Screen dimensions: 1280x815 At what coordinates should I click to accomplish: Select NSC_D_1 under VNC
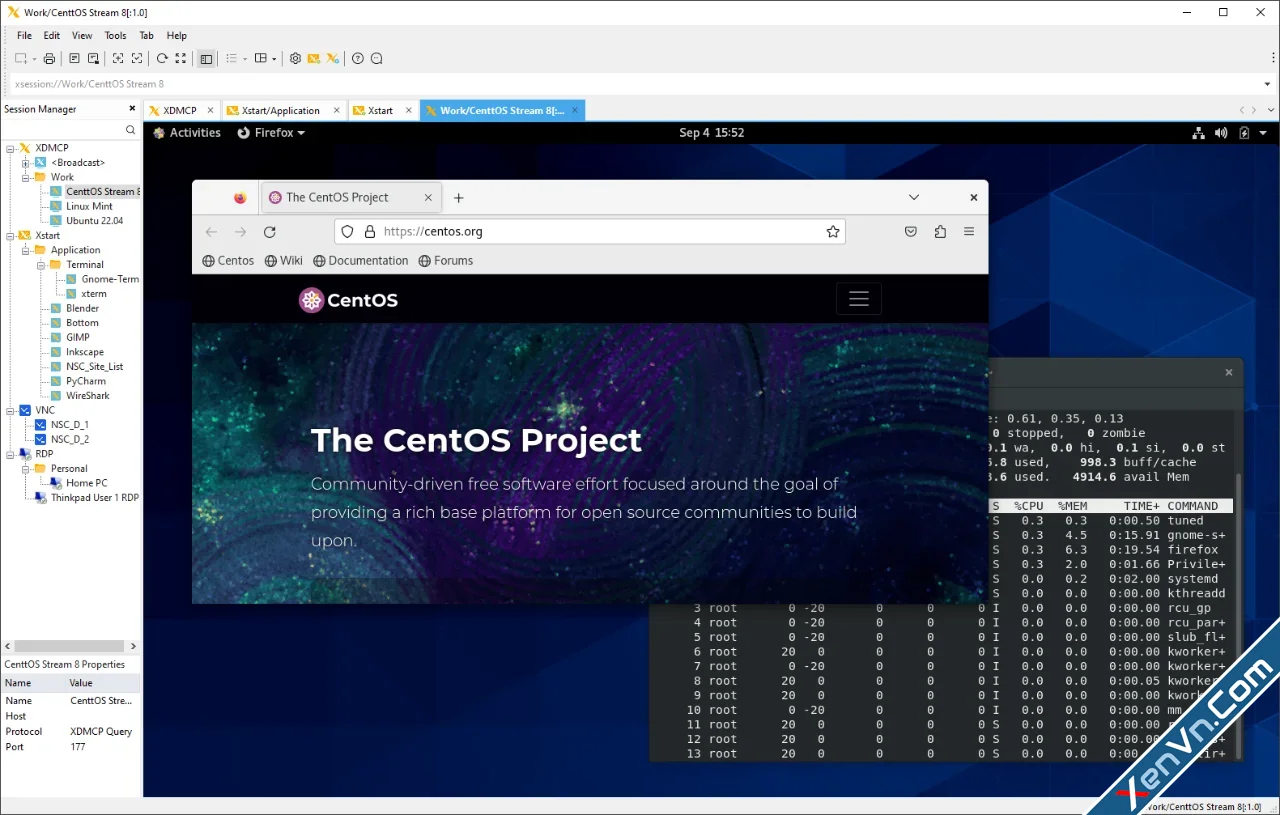[x=70, y=424]
